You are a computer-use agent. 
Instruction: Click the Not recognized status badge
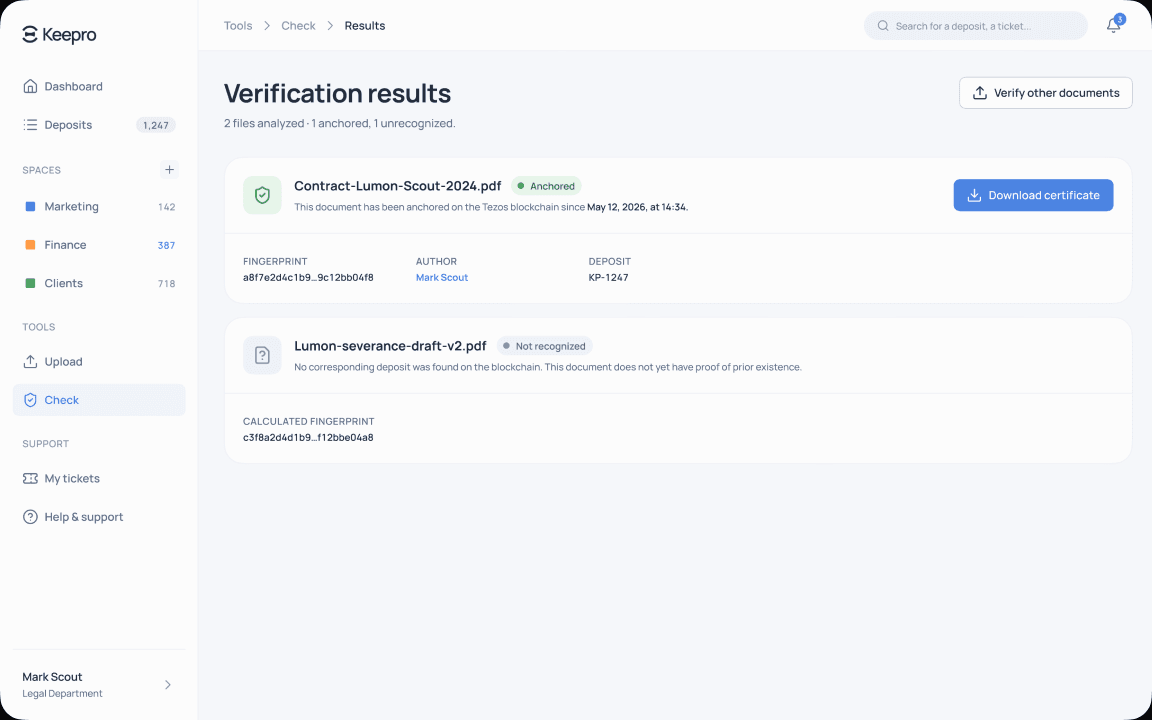(x=544, y=346)
